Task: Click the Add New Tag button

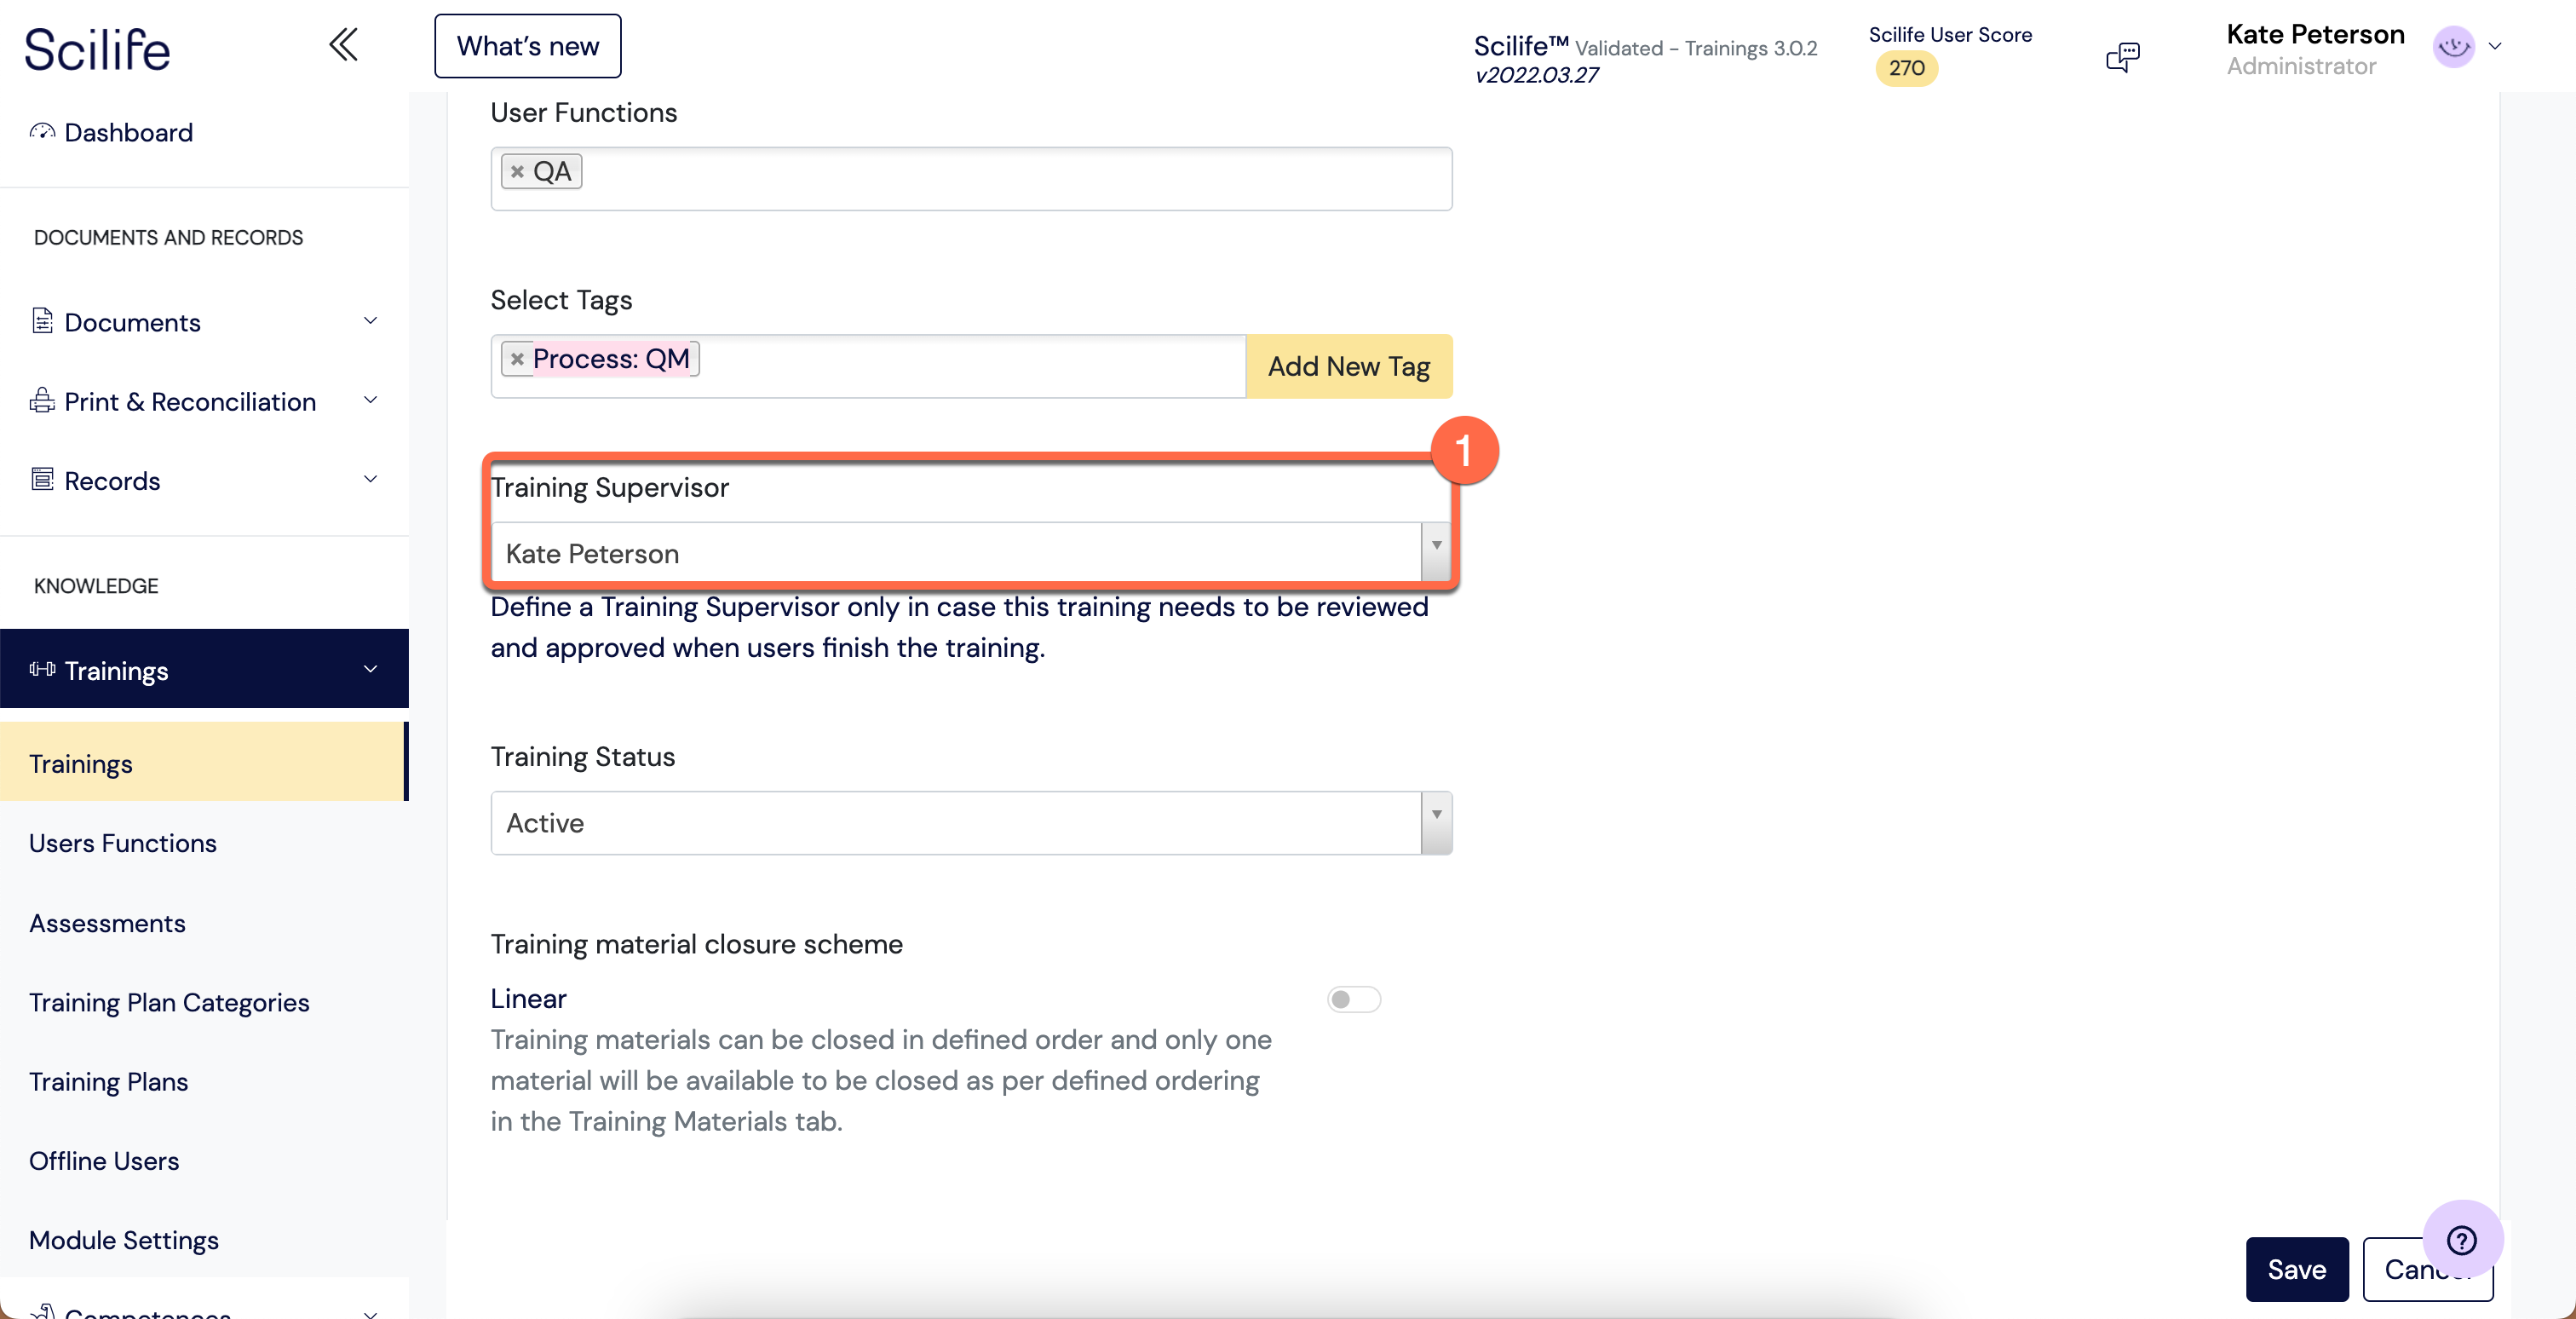Action: (1348, 366)
